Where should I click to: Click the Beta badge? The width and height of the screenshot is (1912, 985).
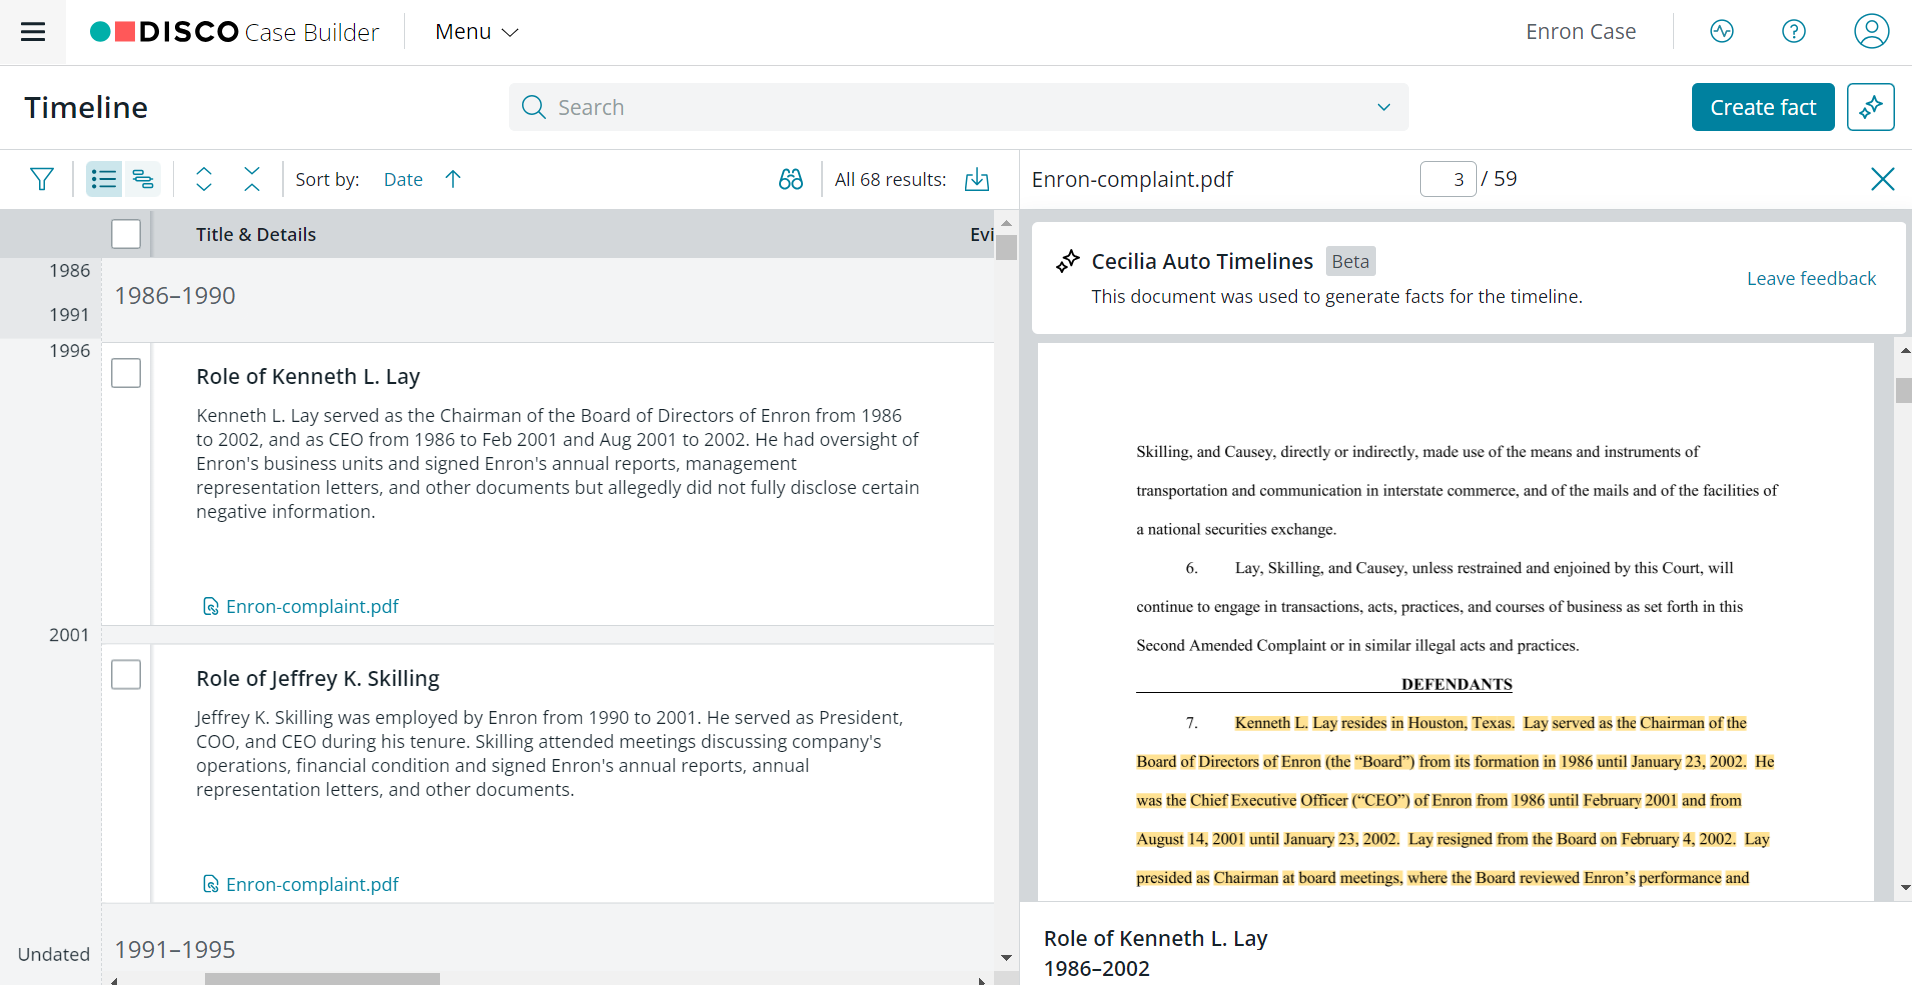1350,261
